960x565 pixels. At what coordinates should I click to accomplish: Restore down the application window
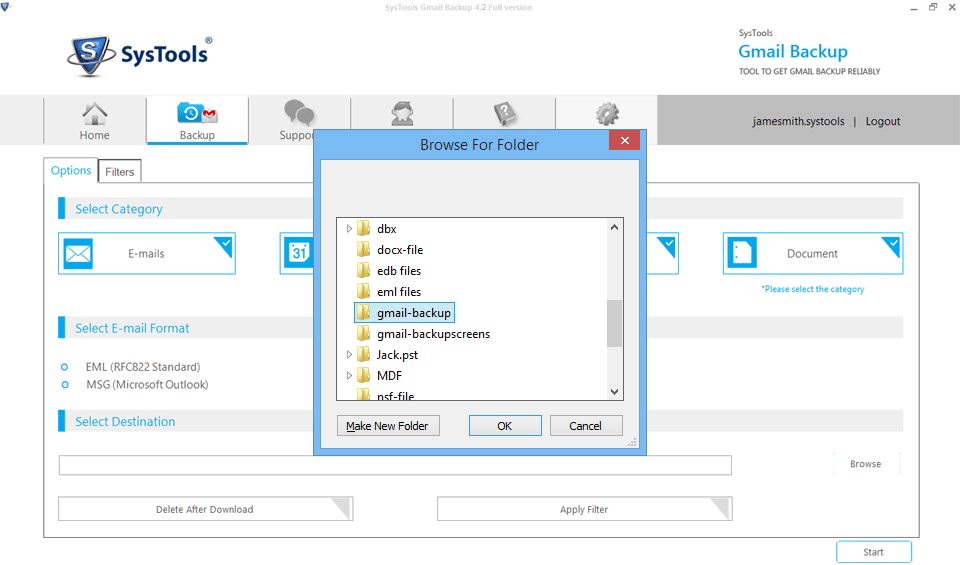pyautogui.click(x=932, y=7)
